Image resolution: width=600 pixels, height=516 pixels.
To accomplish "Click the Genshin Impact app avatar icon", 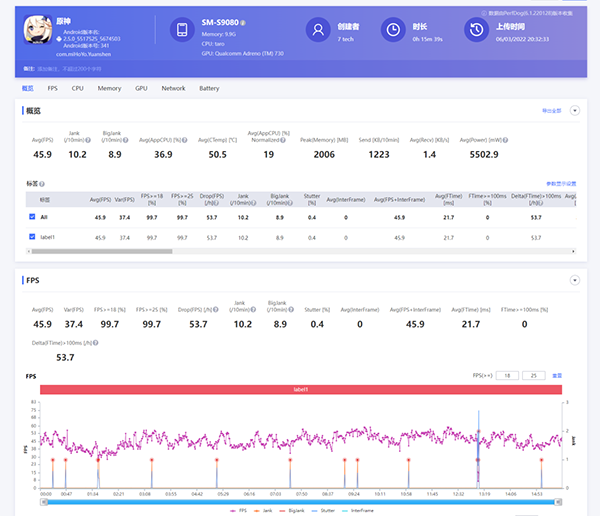I will 40,31.
